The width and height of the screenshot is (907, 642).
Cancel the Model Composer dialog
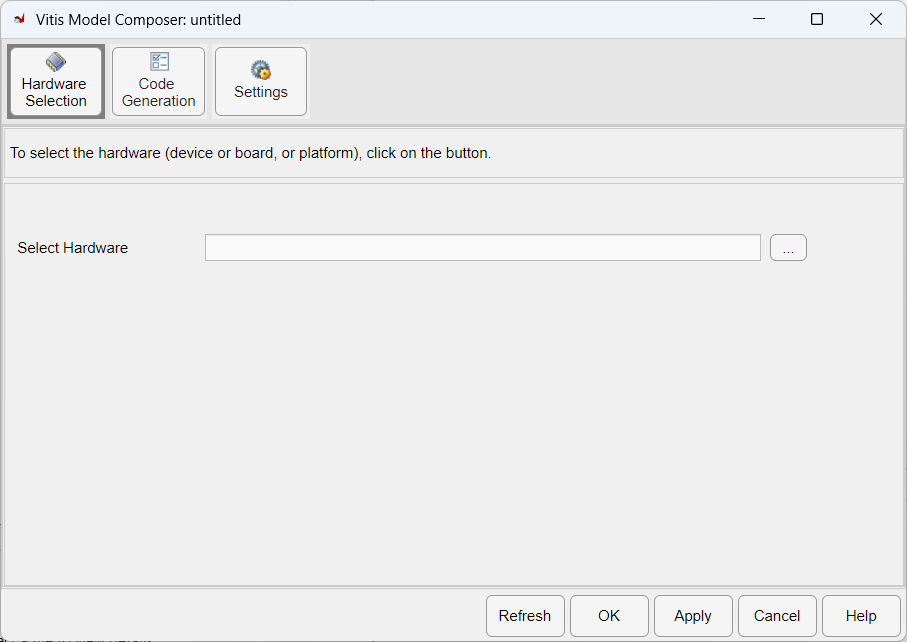(x=777, y=616)
